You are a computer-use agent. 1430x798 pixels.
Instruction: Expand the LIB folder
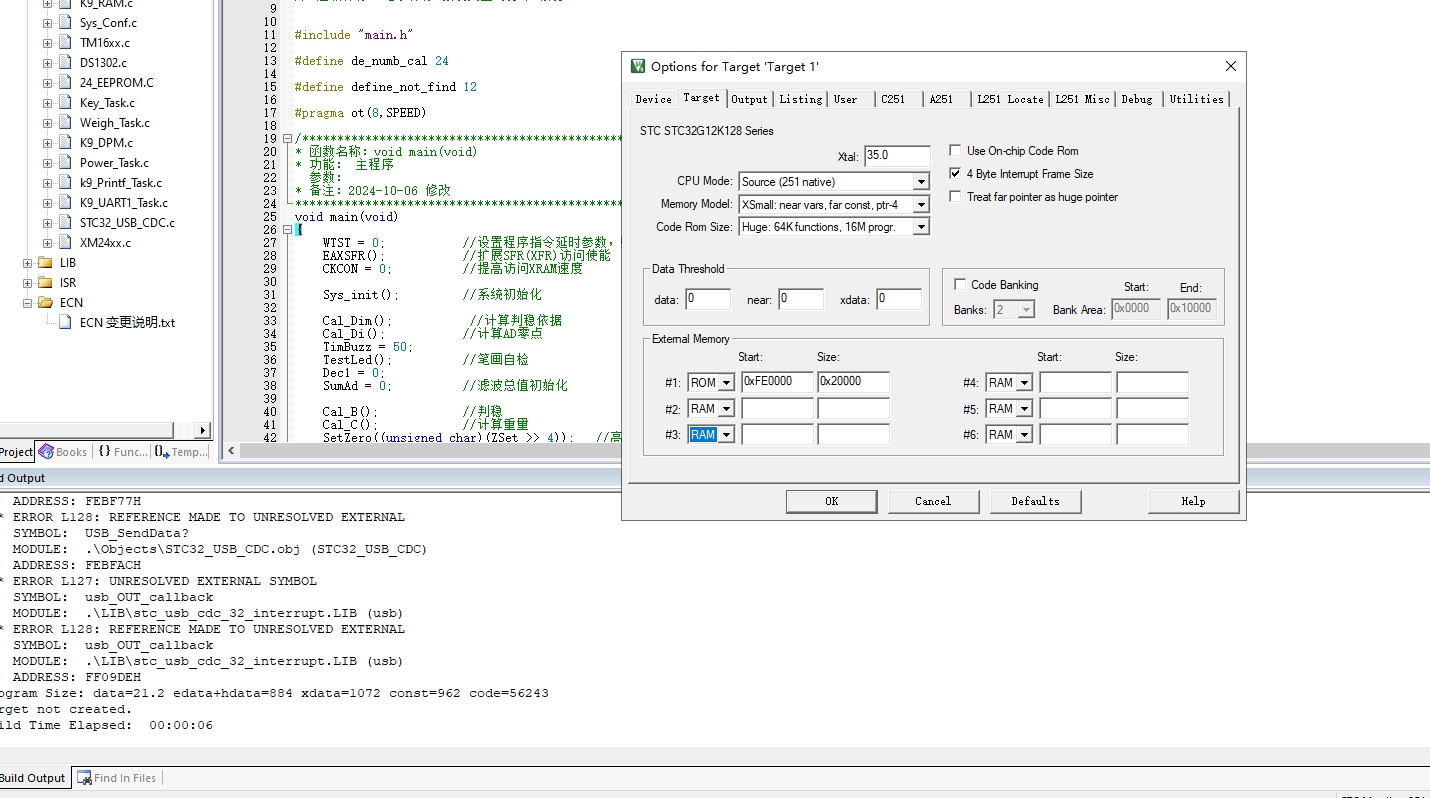click(27, 263)
